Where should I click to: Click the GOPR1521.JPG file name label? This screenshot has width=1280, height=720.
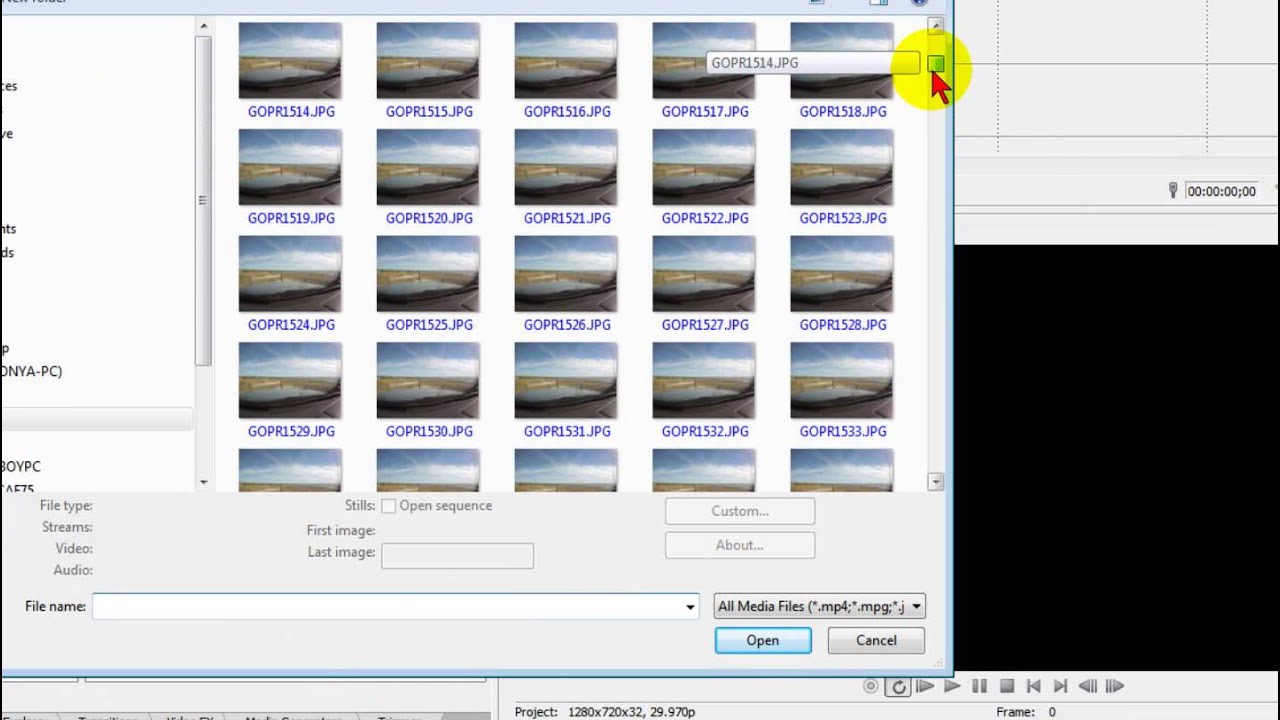(x=567, y=218)
